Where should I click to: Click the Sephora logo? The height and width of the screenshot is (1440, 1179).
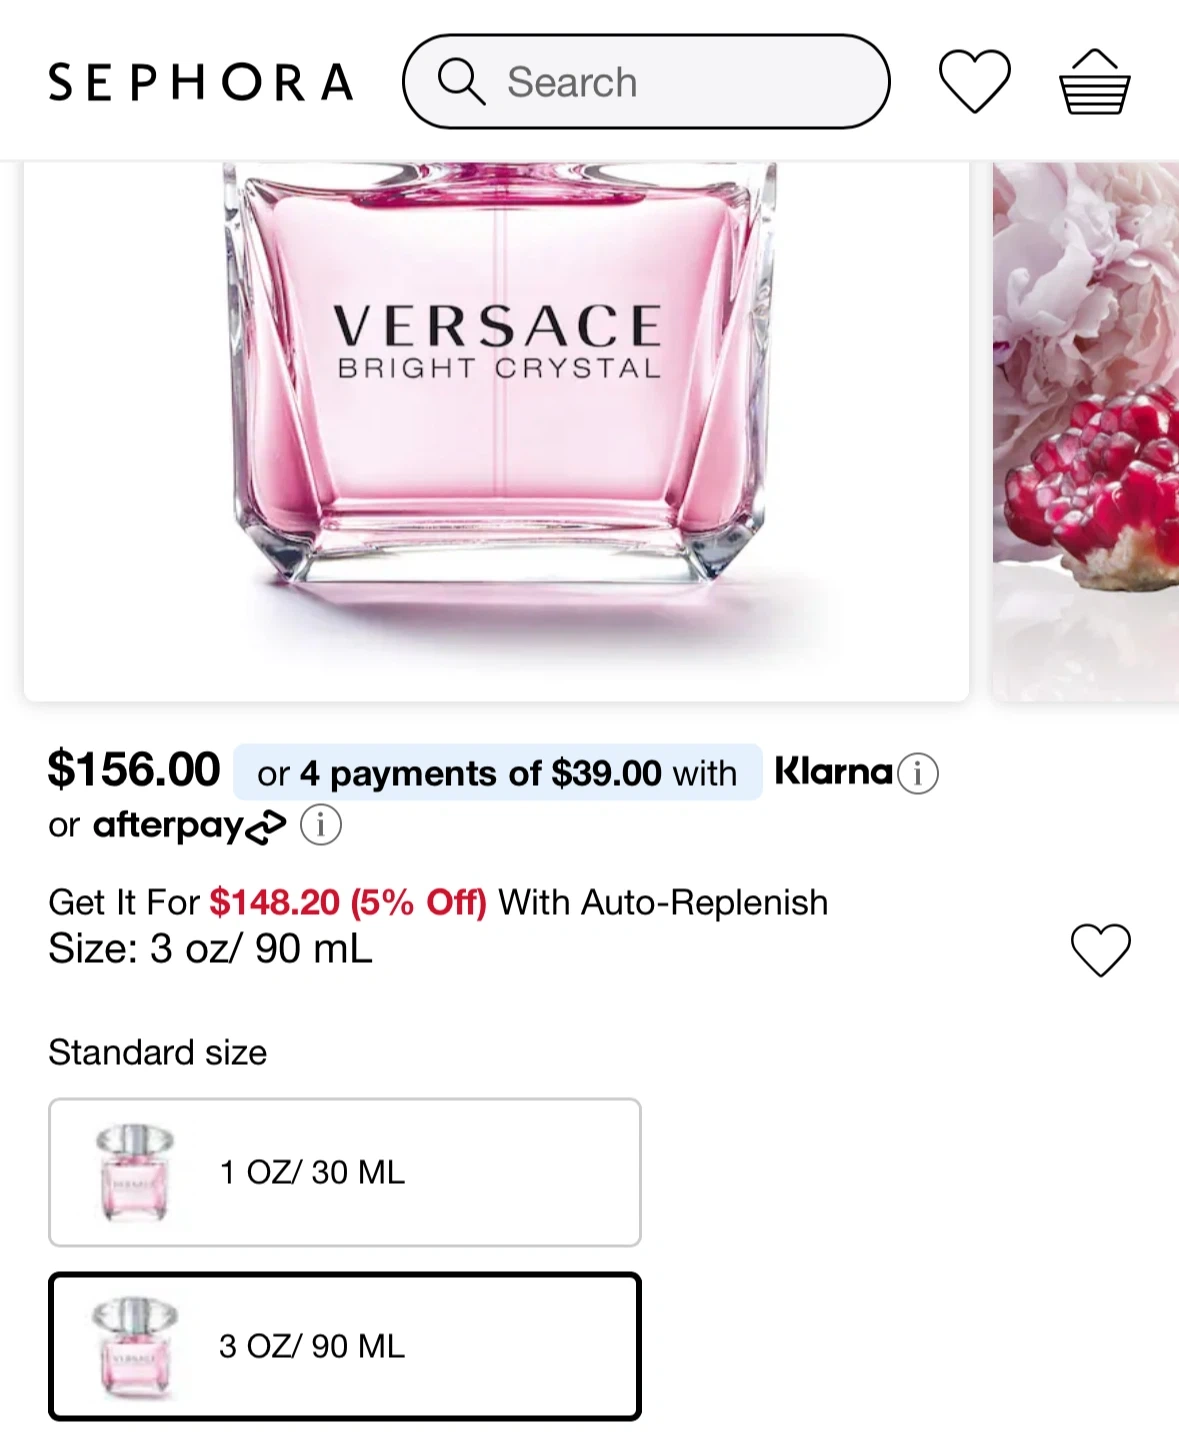200,83
